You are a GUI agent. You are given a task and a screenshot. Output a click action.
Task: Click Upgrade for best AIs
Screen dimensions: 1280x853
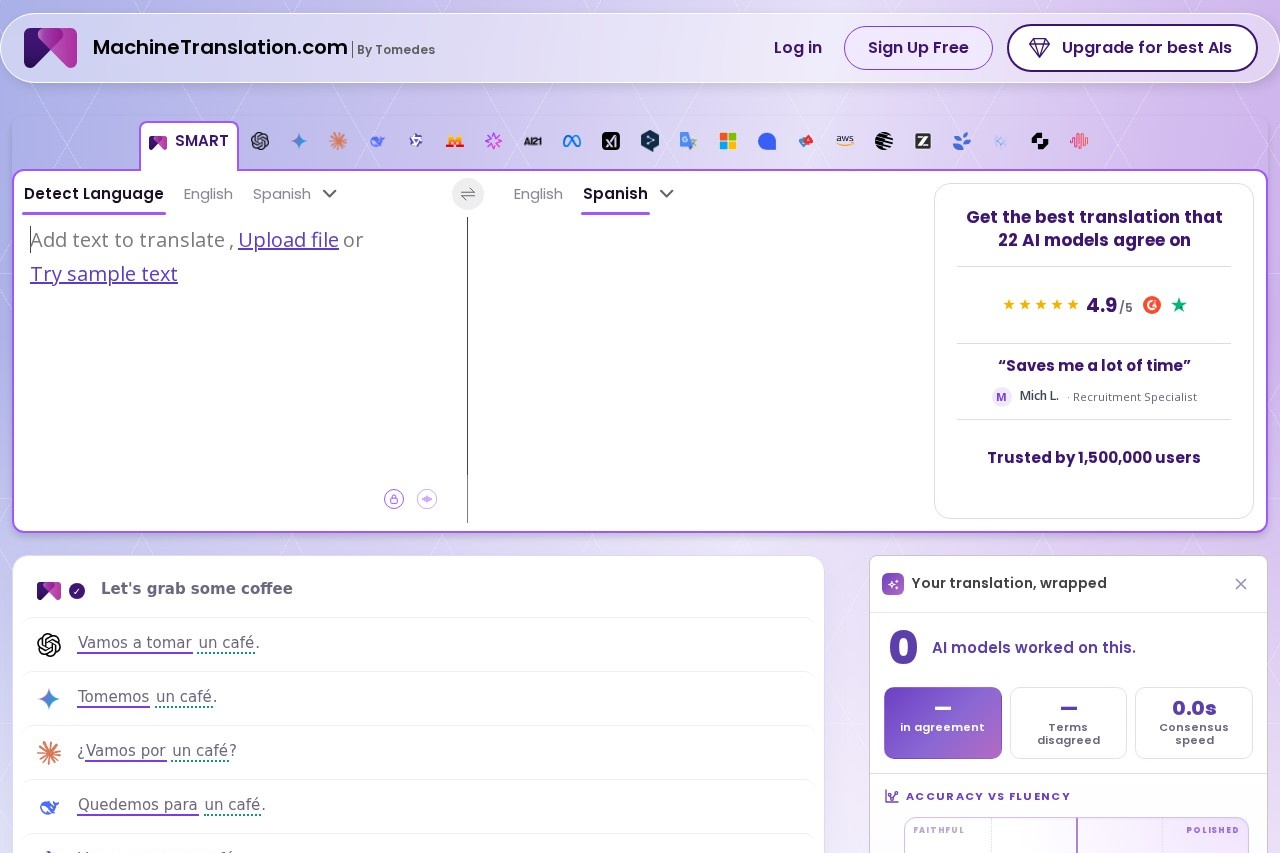click(1132, 48)
